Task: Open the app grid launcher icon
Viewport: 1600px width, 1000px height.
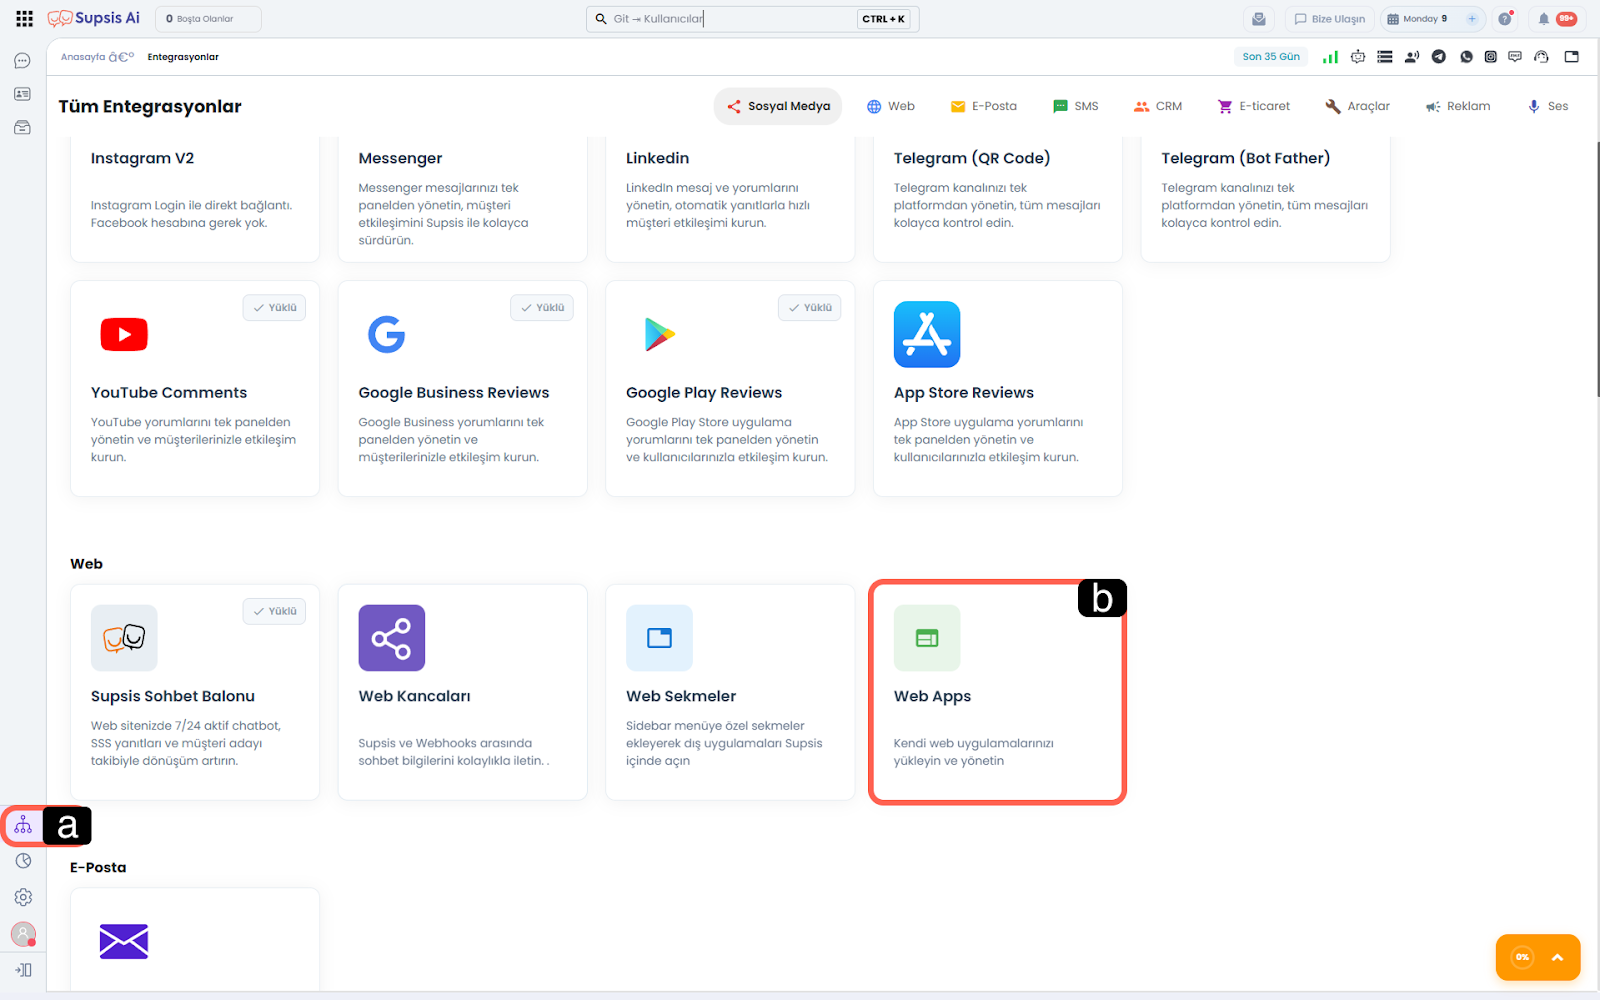Action: [24, 19]
